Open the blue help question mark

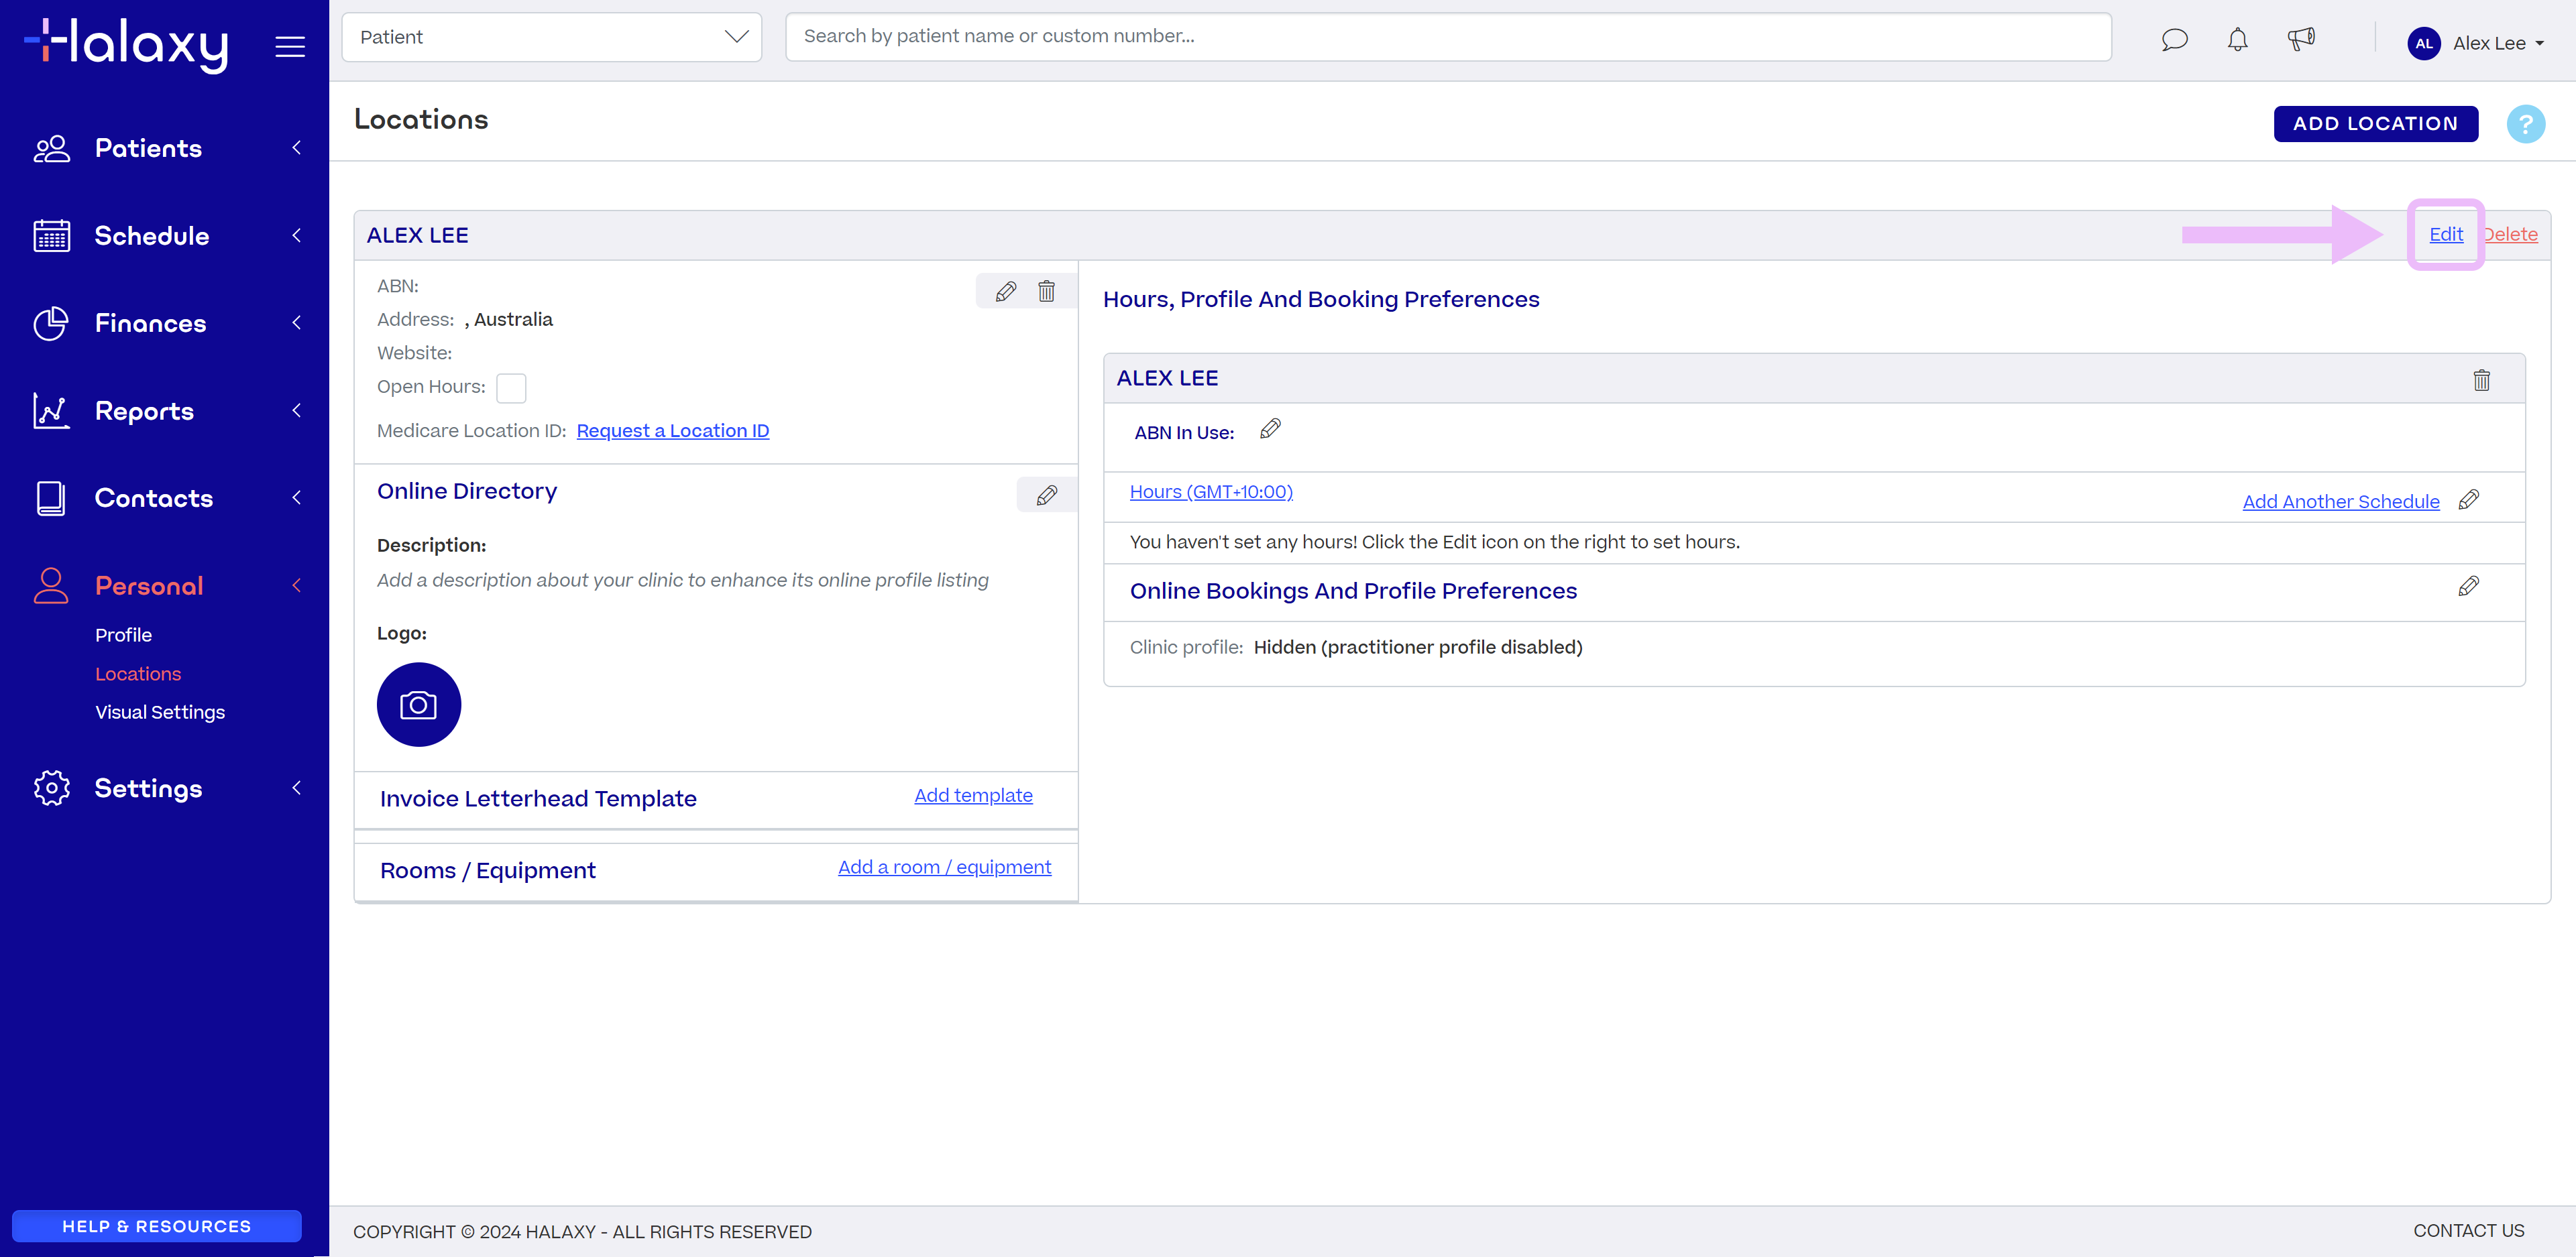pos(2525,124)
